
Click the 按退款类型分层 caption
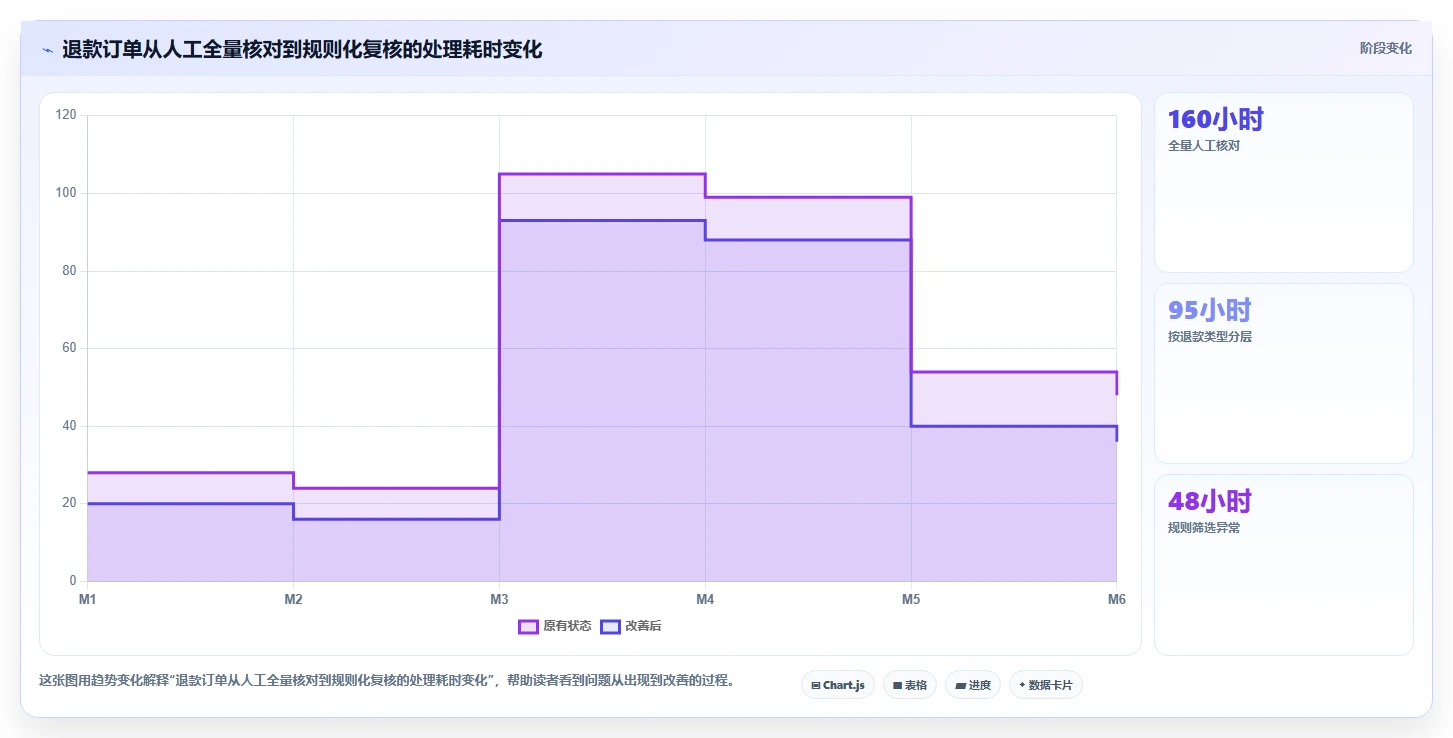pyautogui.click(x=1210, y=337)
